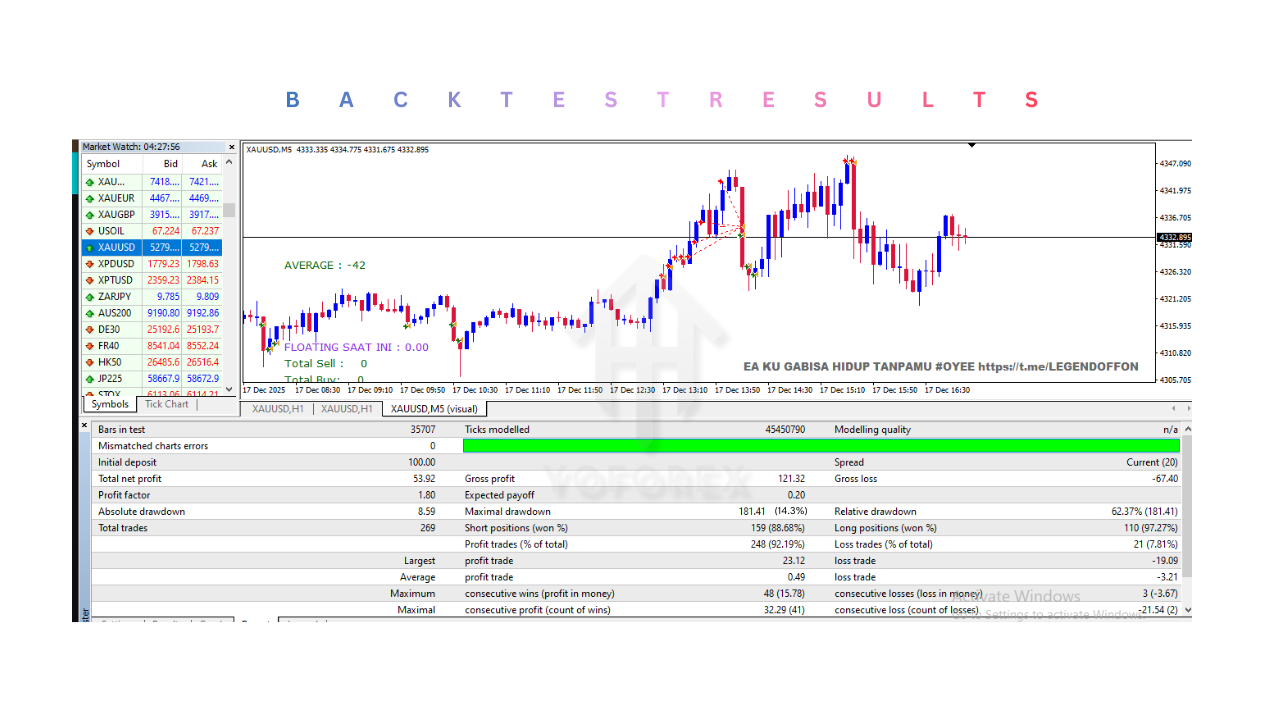
Task: Click the Bid column header
Action: [x=171, y=164]
